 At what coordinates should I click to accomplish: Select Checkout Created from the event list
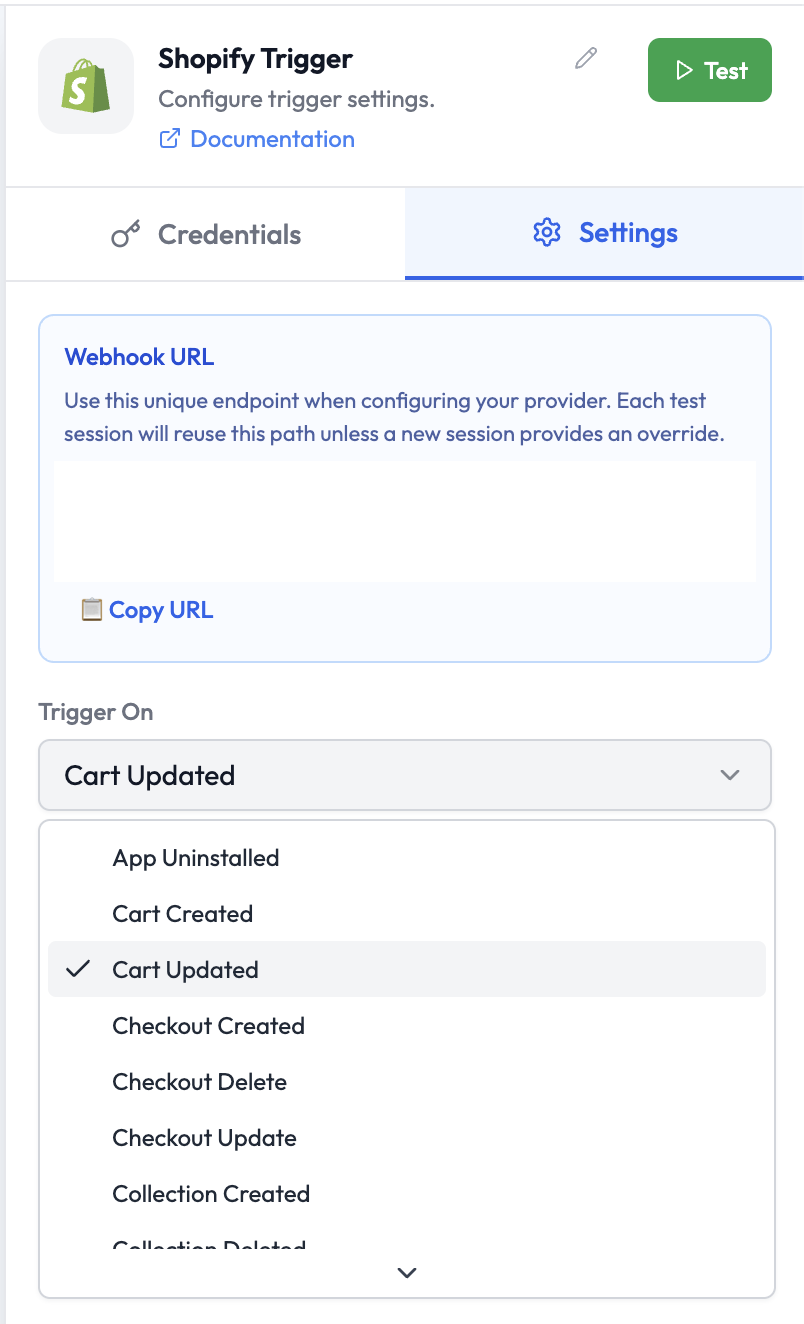coord(208,1026)
